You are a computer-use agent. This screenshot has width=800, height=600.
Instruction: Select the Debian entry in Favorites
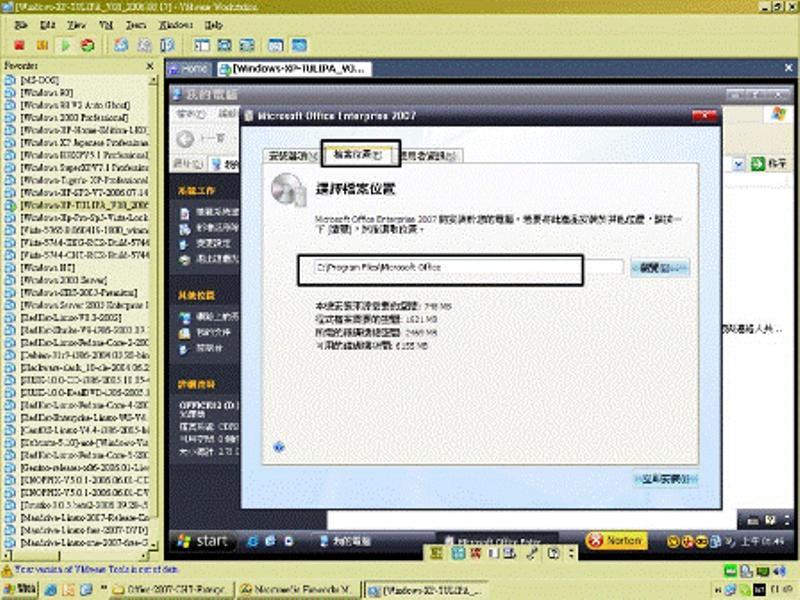[x=84, y=355]
